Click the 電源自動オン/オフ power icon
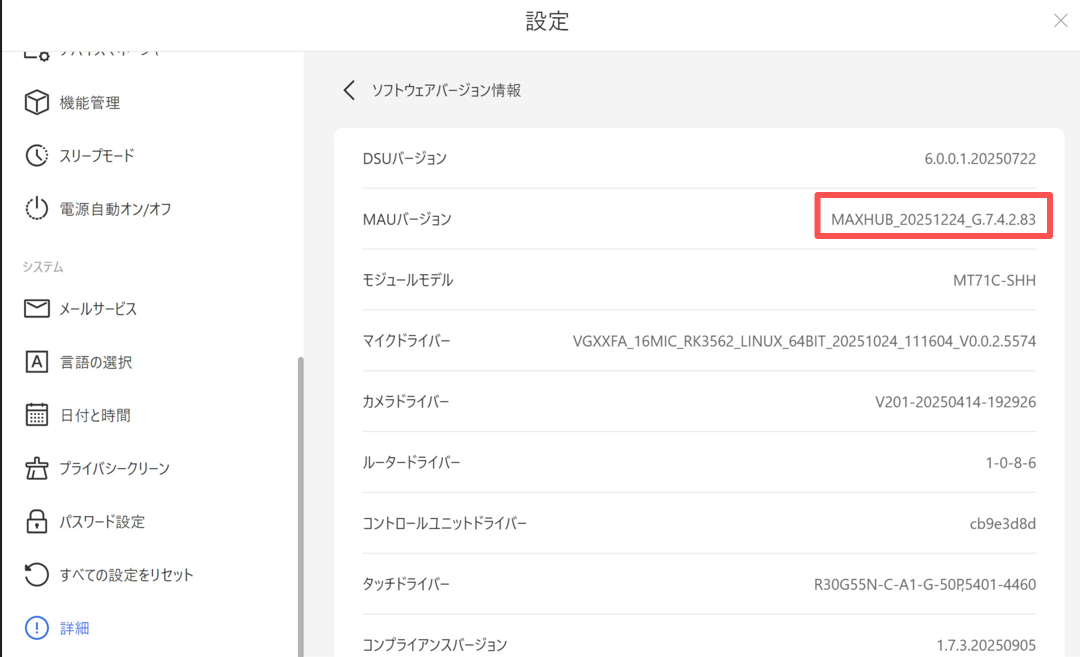The height and width of the screenshot is (657, 1080). [x=37, y=209]
